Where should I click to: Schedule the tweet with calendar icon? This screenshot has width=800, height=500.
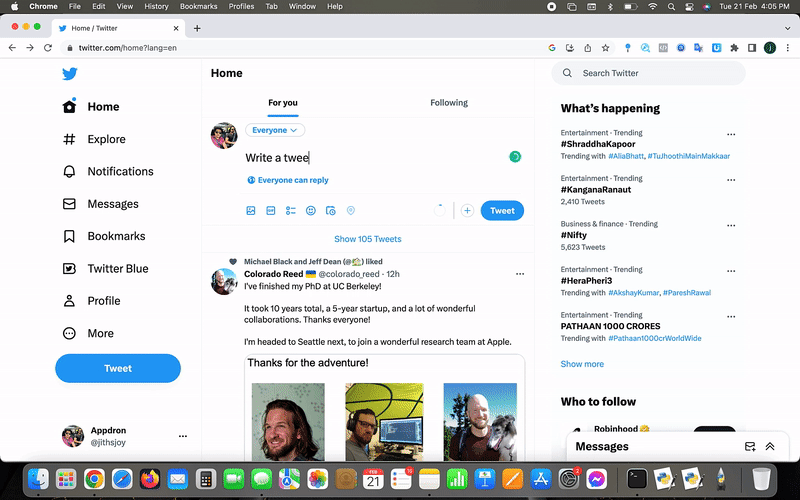point(331,211)
